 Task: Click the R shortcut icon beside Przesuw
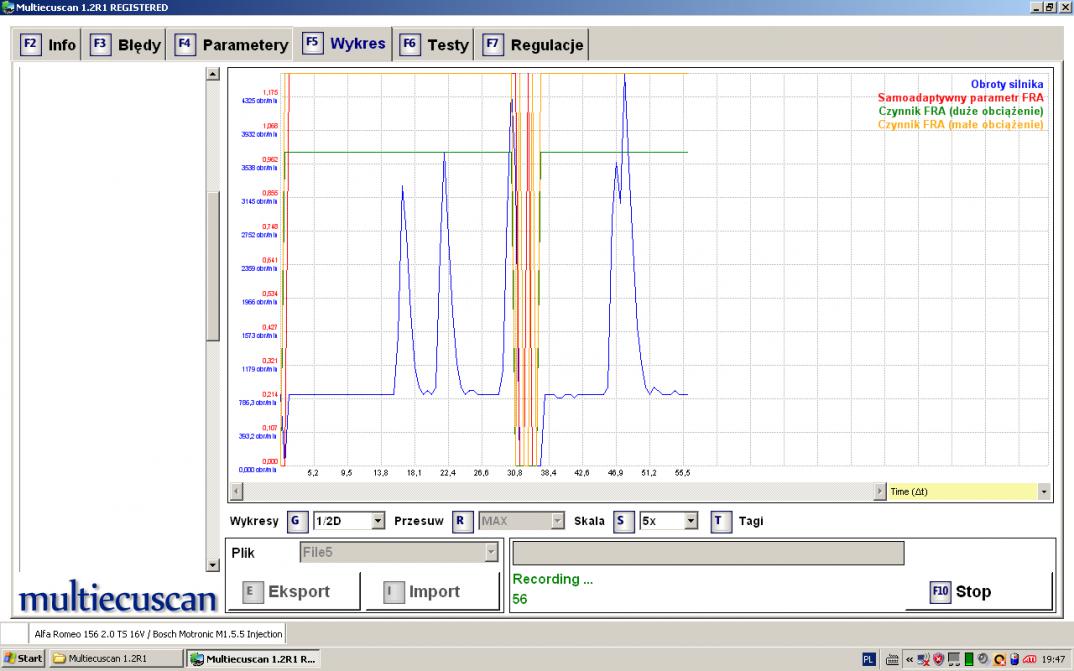(x=462, y=521)
